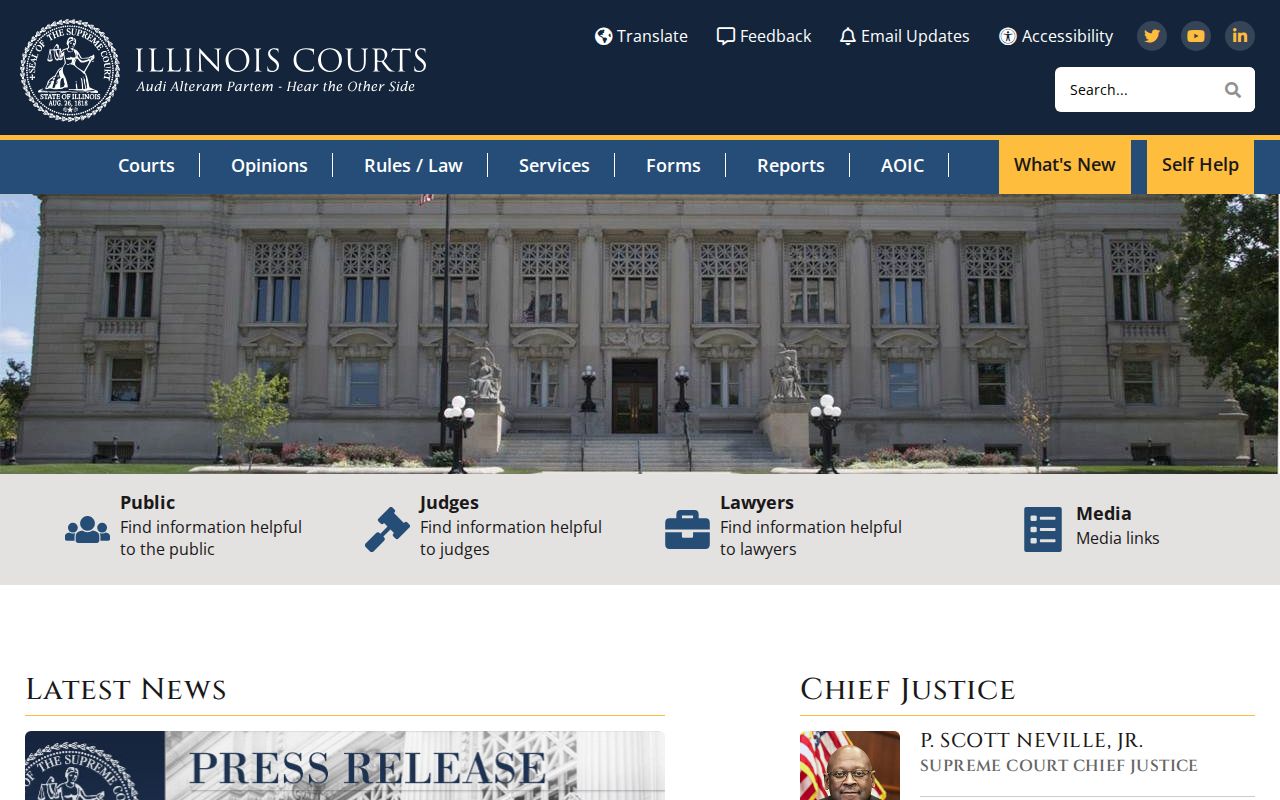Click the Press Release news thumbnail
1280x800 pixels.
pyautogui.click(x=345, y=765)
